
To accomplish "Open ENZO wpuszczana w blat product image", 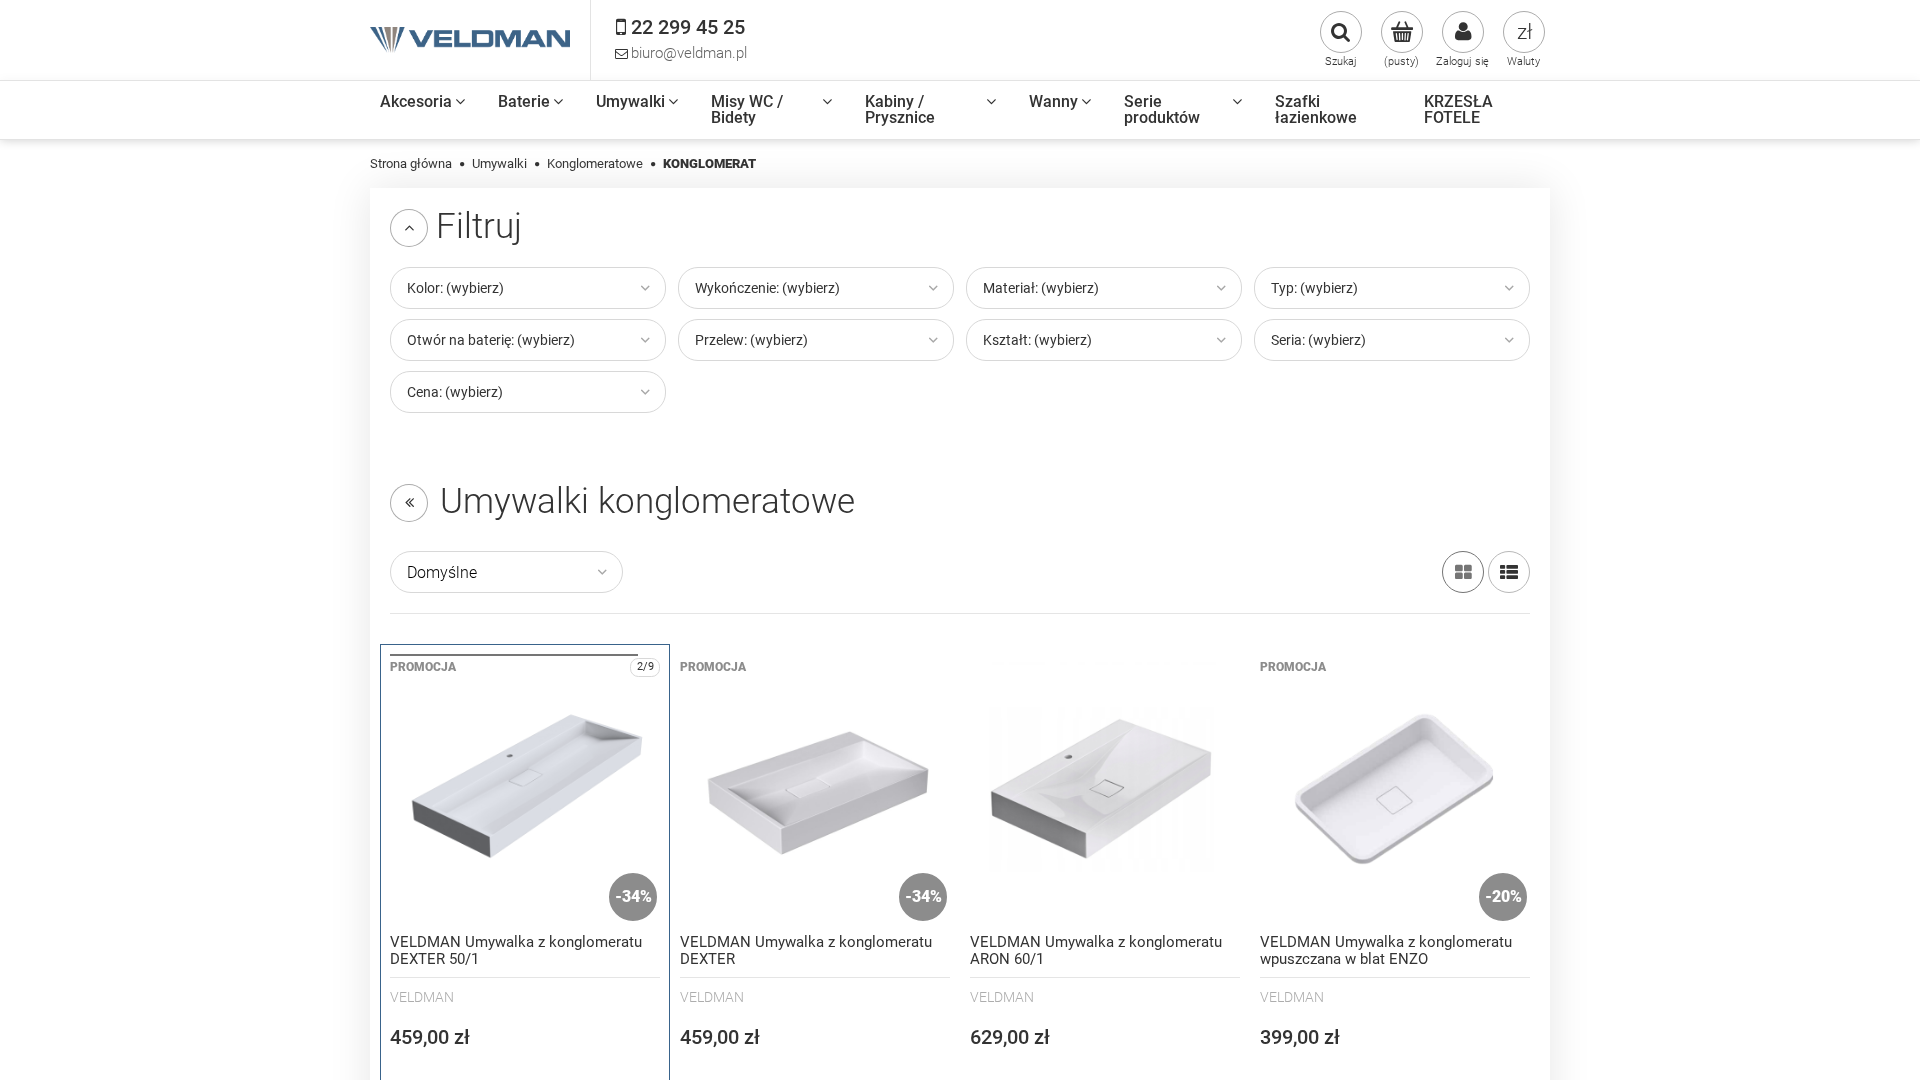I will pyautogui.click(x=1395, y=786).
